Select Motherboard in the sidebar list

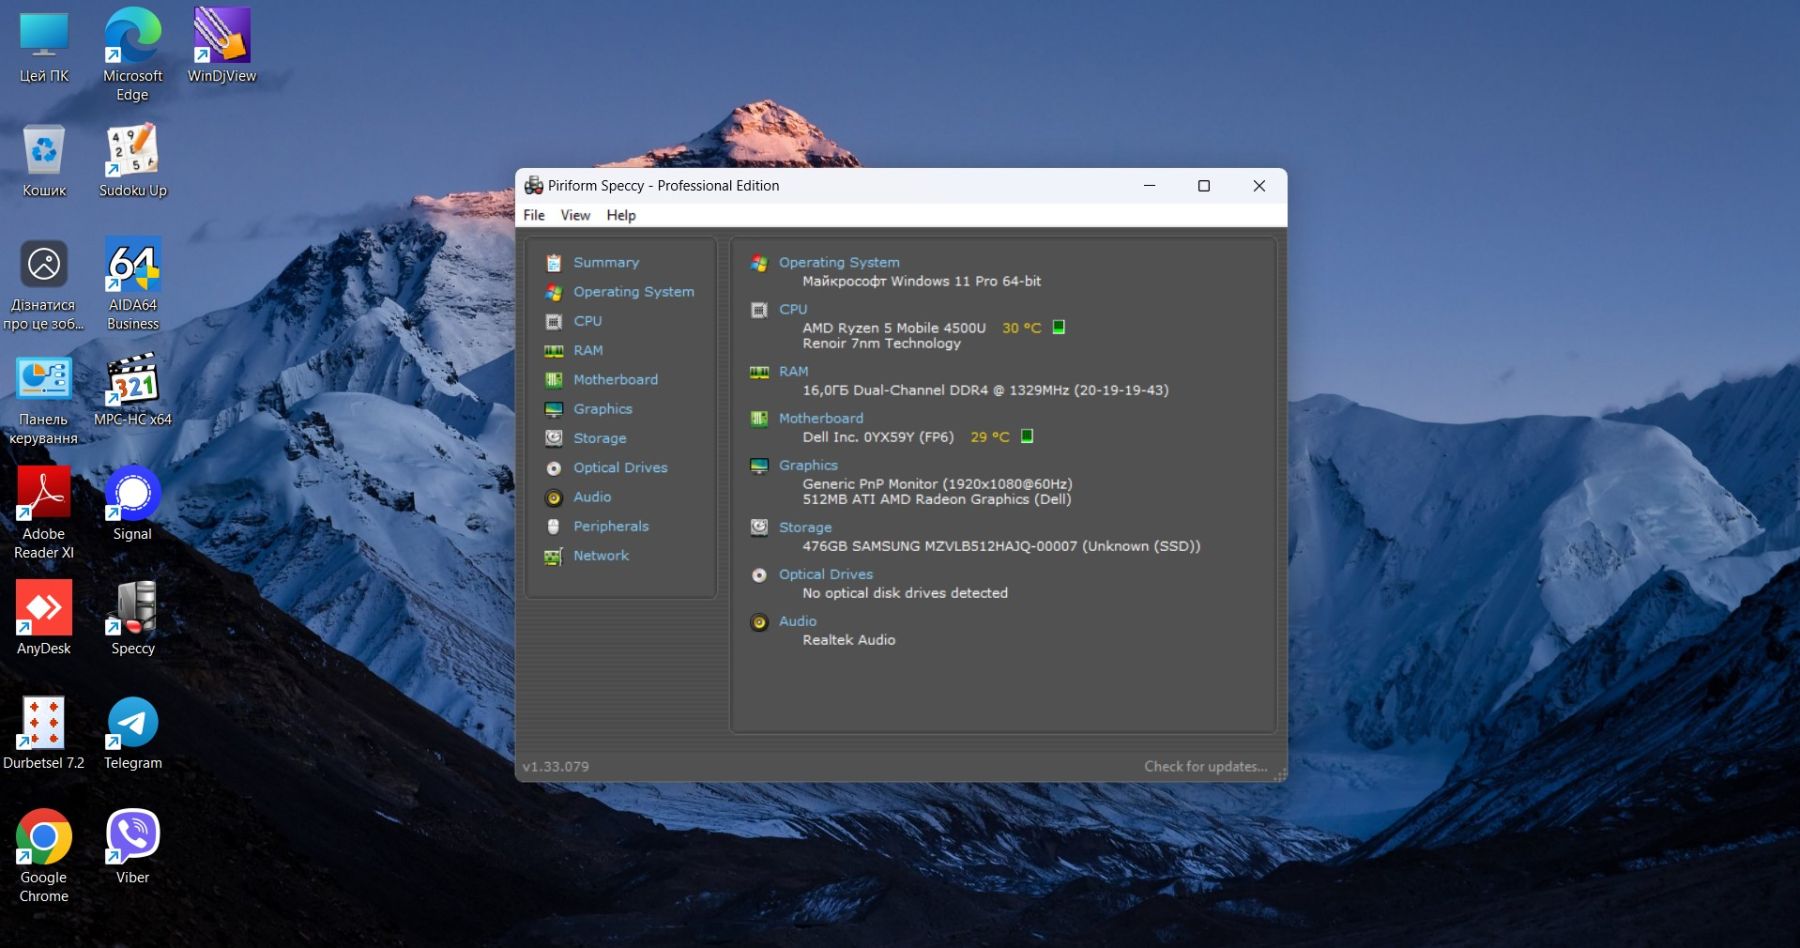click(616, 379)
